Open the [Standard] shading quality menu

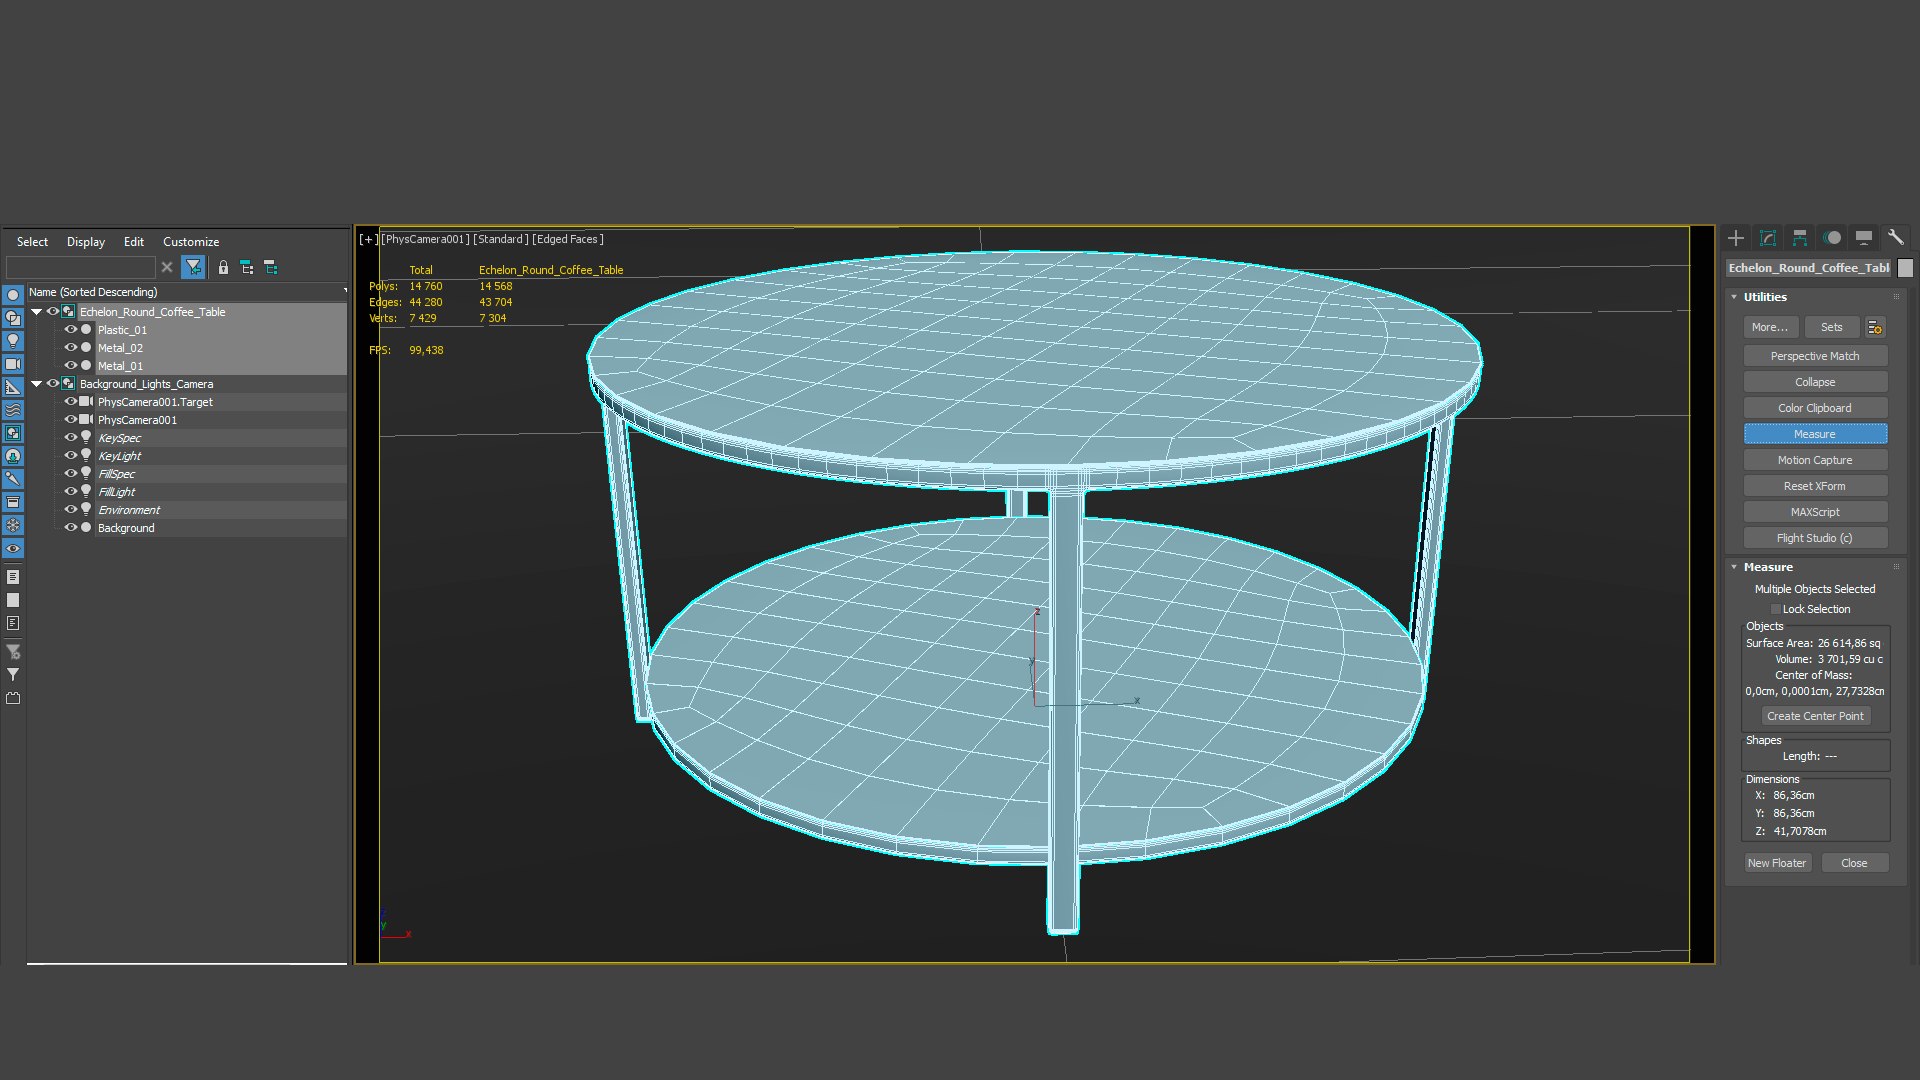click(x=501, y=239)
